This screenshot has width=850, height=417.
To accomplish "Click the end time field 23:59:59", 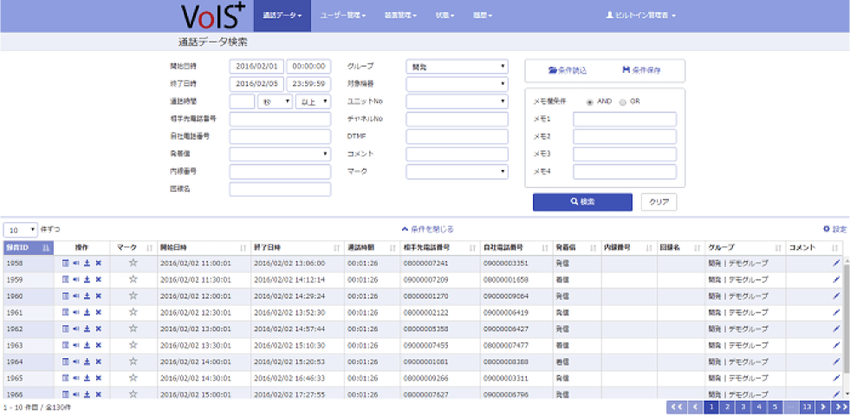I will tap(308, 84).
